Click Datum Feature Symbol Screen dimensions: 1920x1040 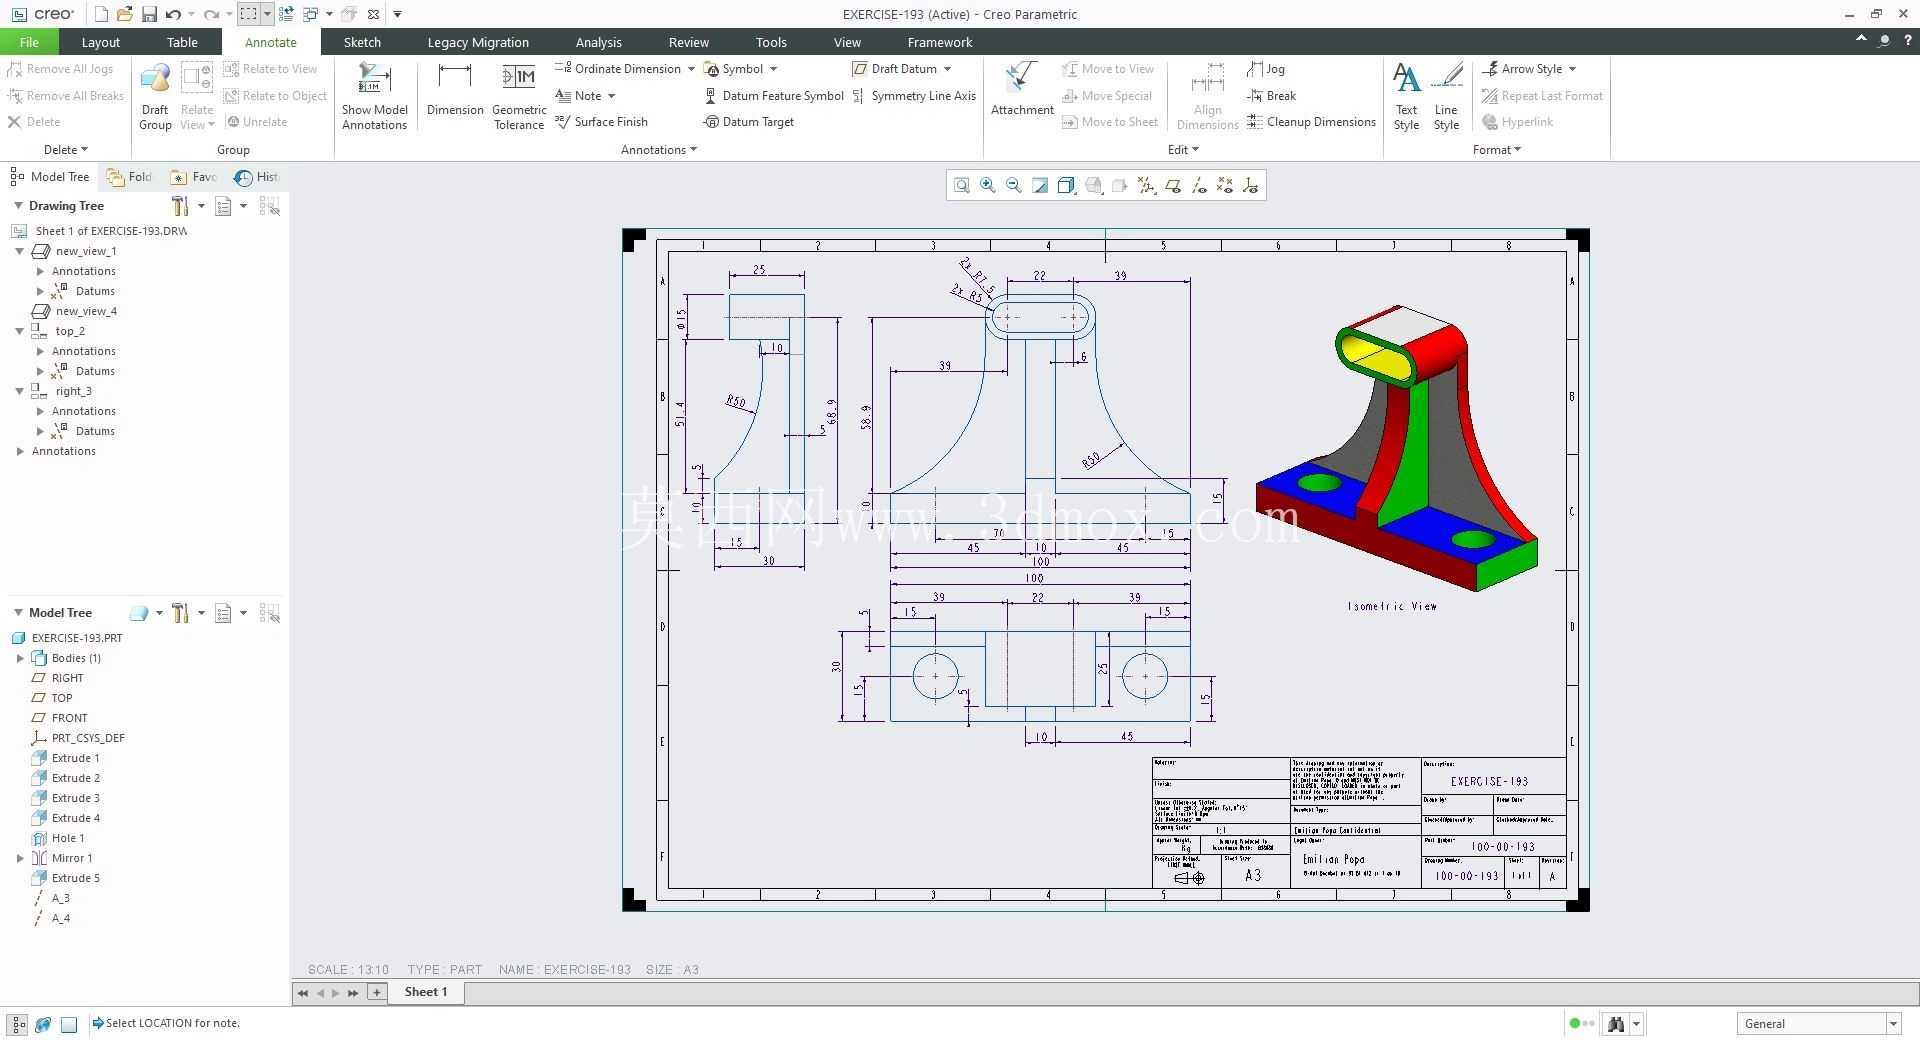tap(774, 96)
